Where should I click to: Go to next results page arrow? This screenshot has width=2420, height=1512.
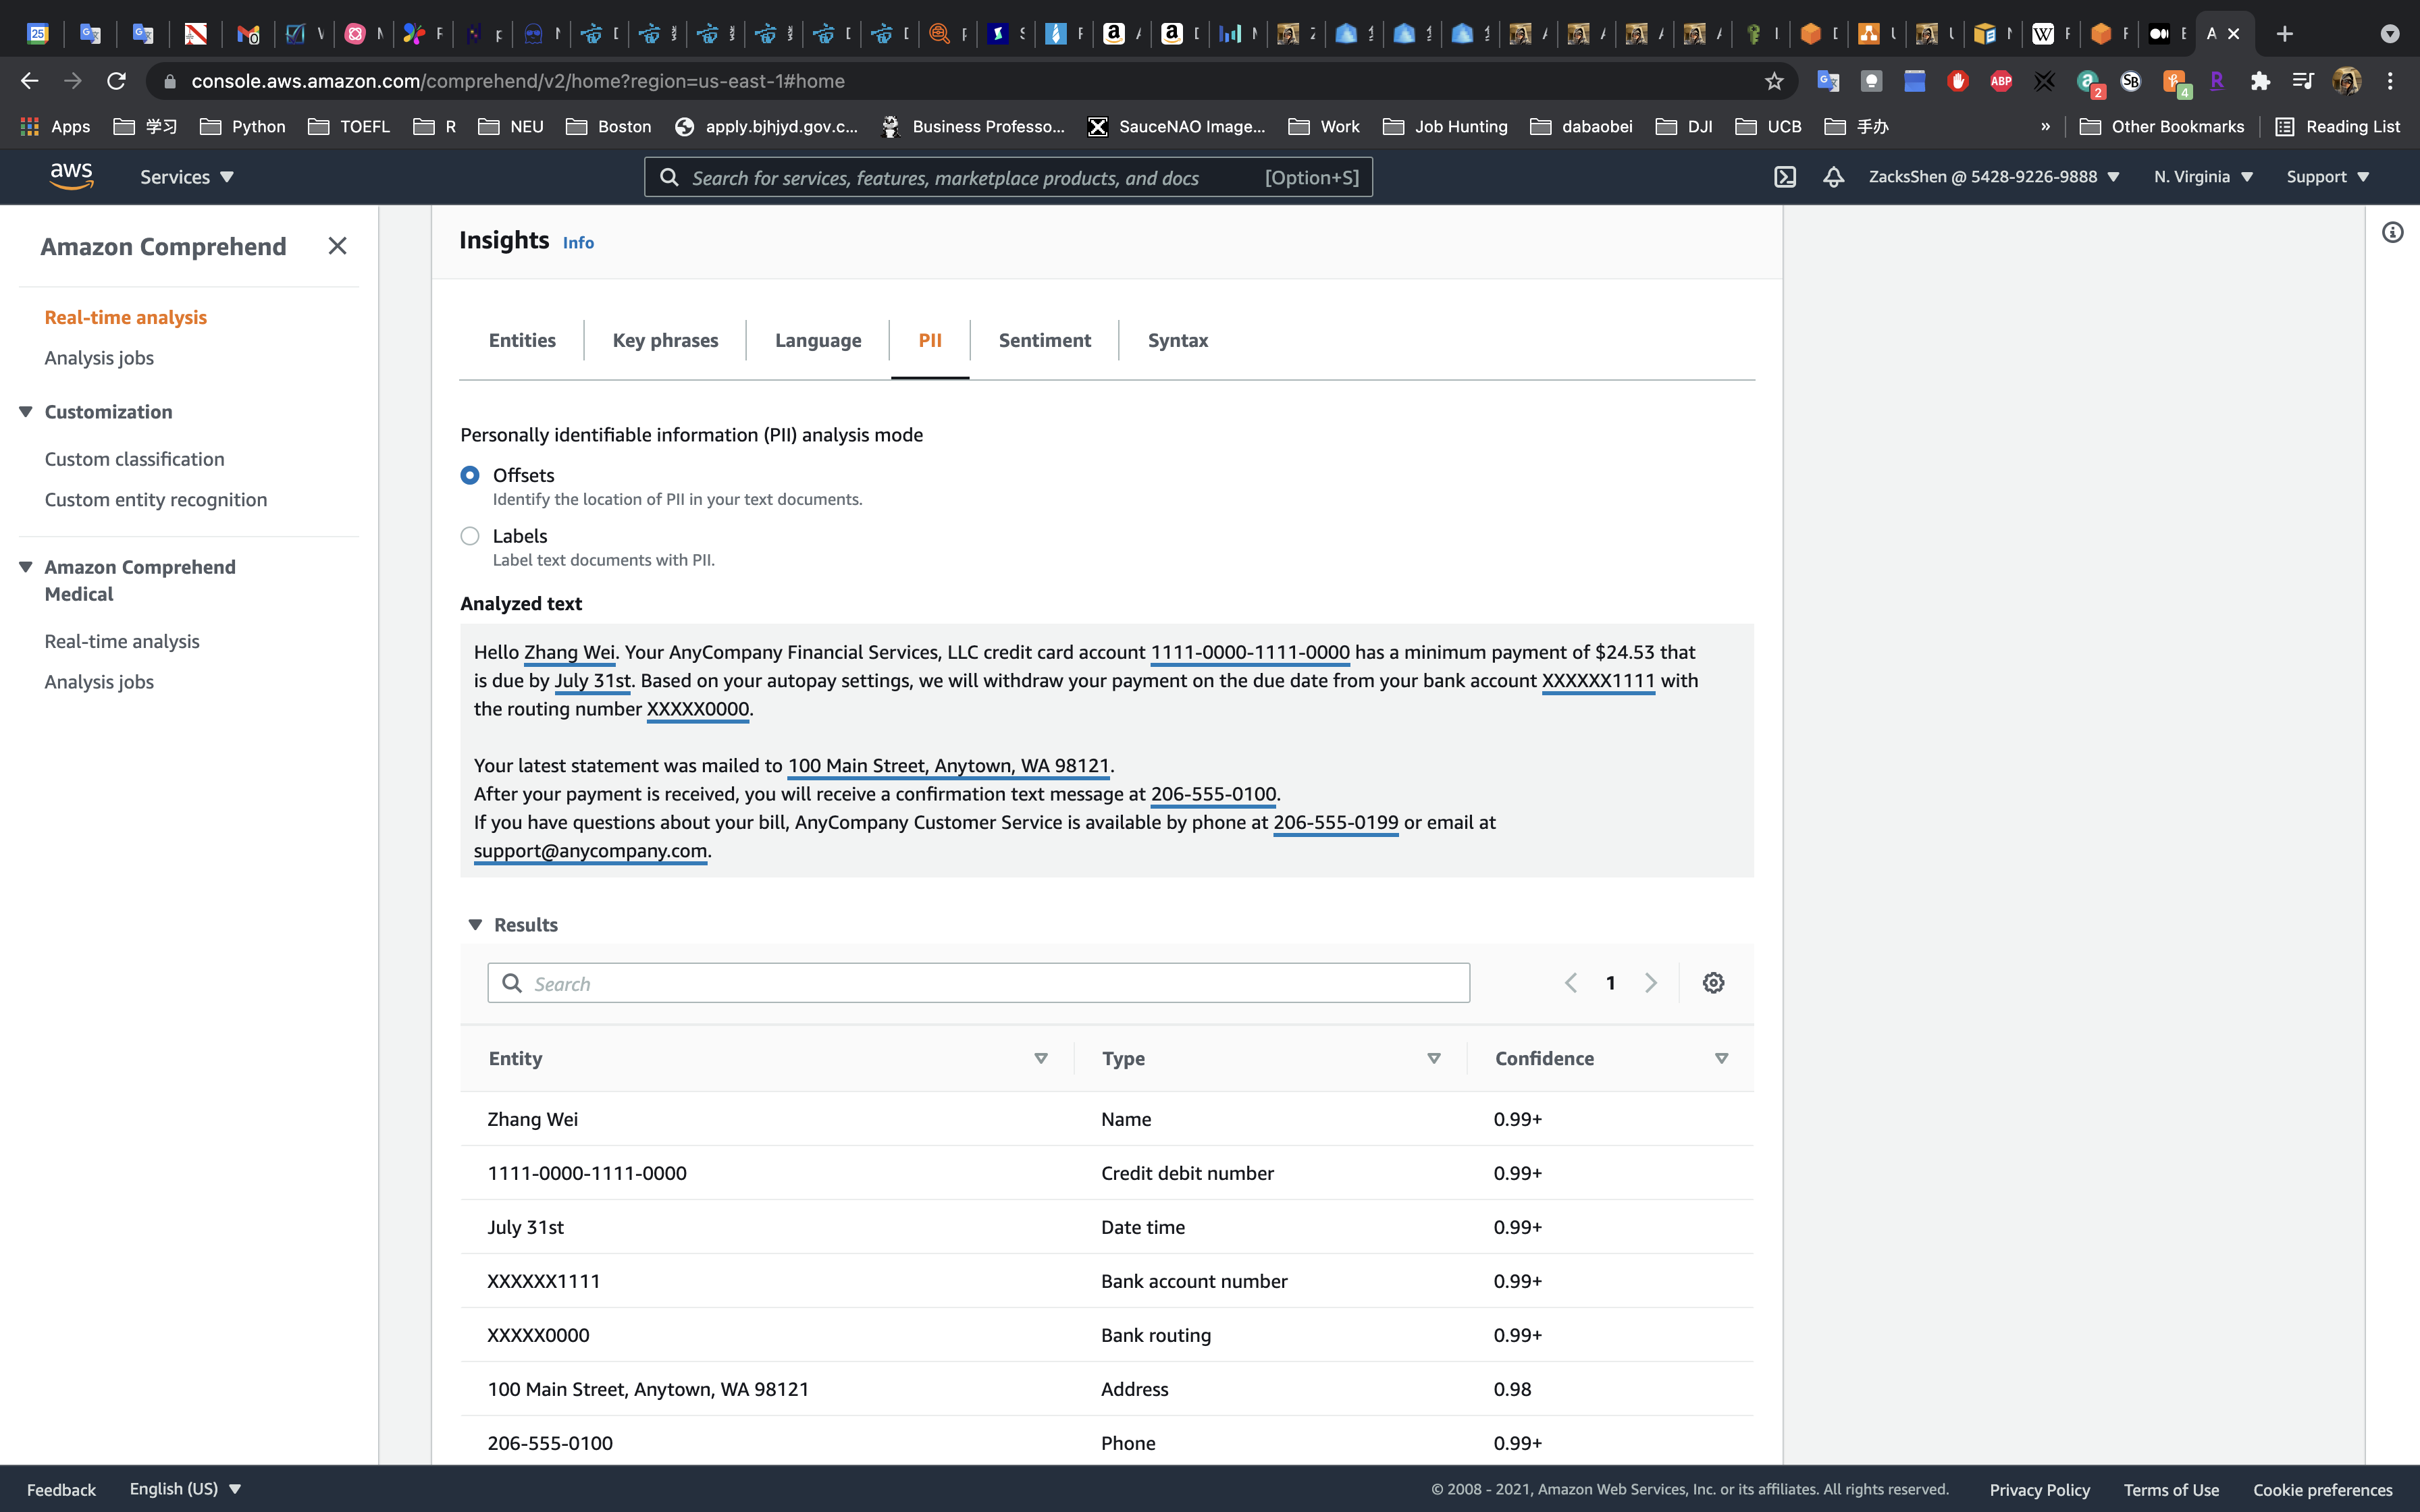coord(1651,983)
